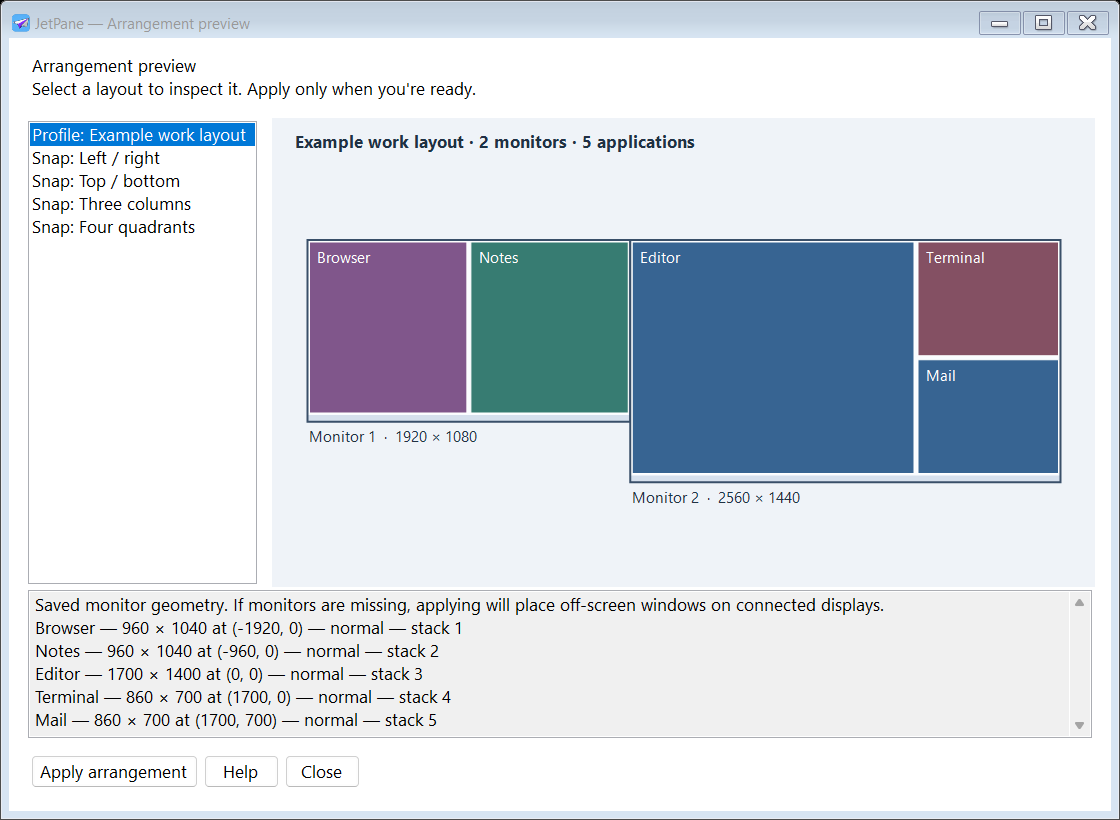1120x820 pixels.
Task: Click the Terminal geometry line in details
Action: click(243, 696)
